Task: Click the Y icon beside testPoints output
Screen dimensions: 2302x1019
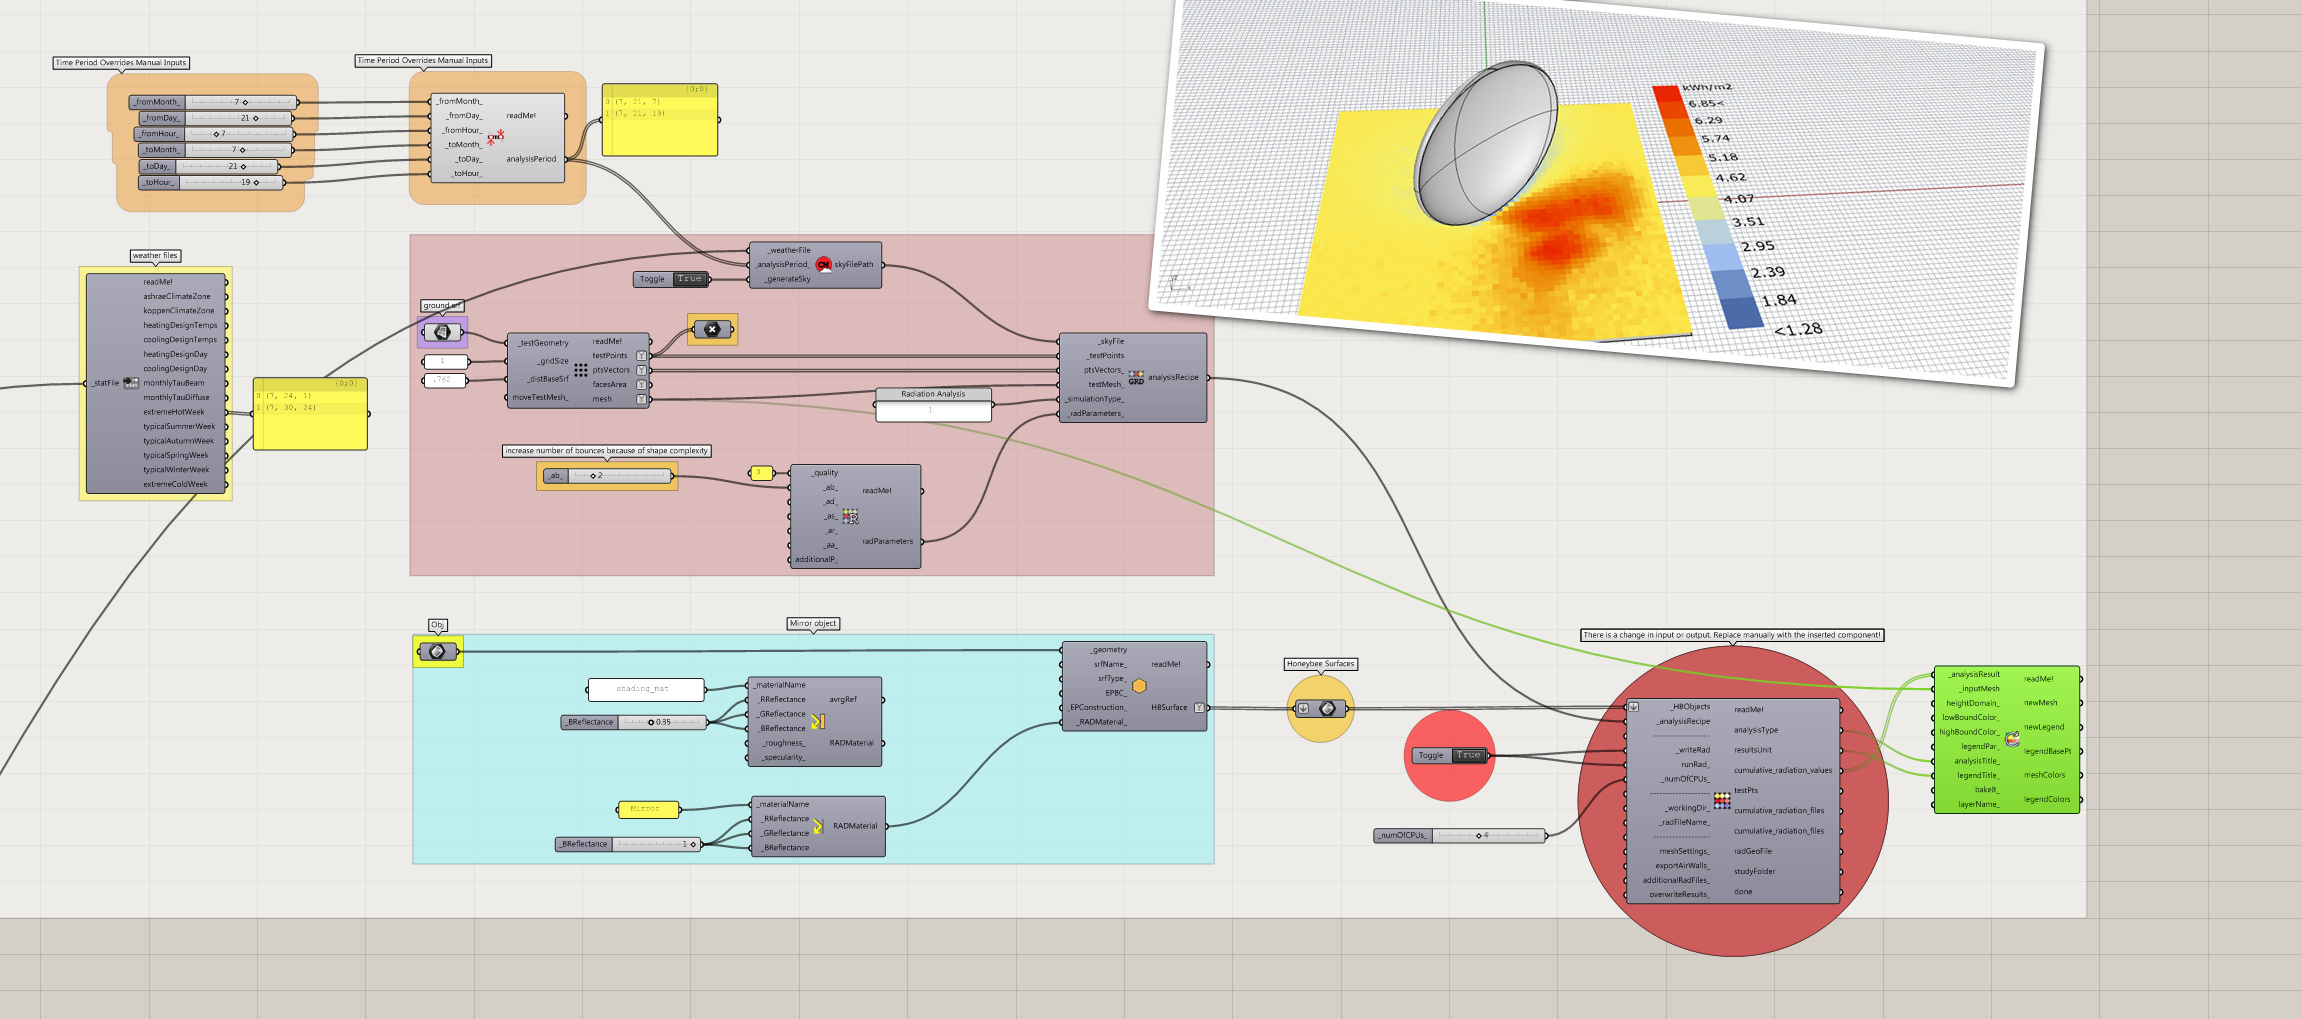Action: pos(642,356)
